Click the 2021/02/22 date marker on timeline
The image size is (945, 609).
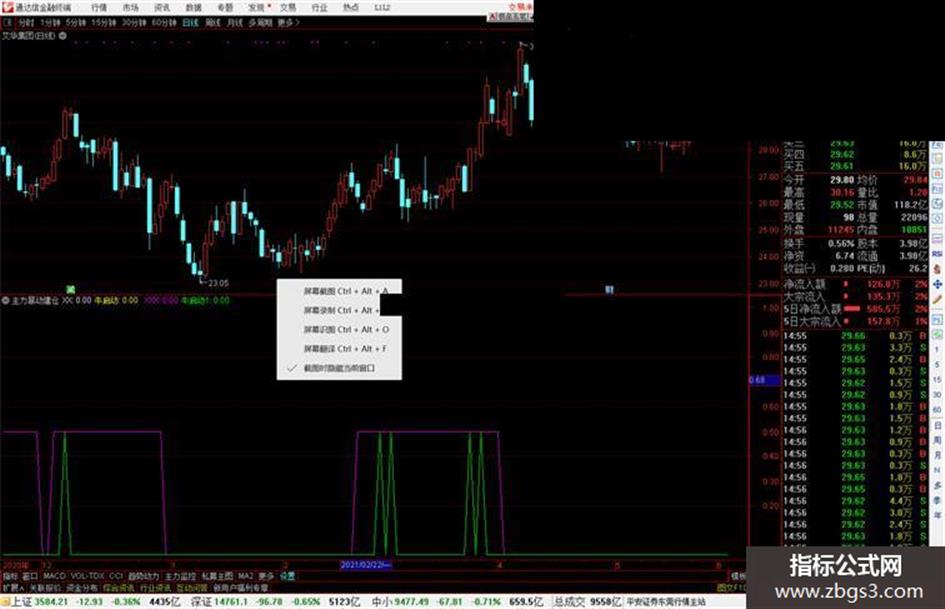tap(365, 565)
